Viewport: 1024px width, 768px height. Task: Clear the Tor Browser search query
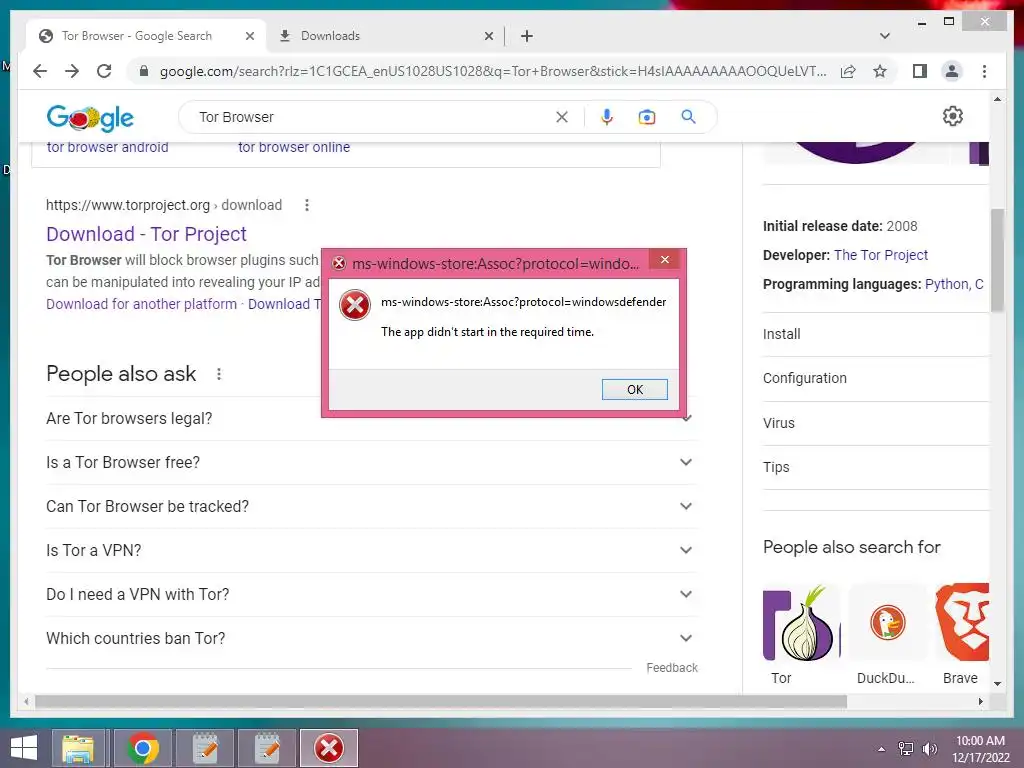pos(562,117)
